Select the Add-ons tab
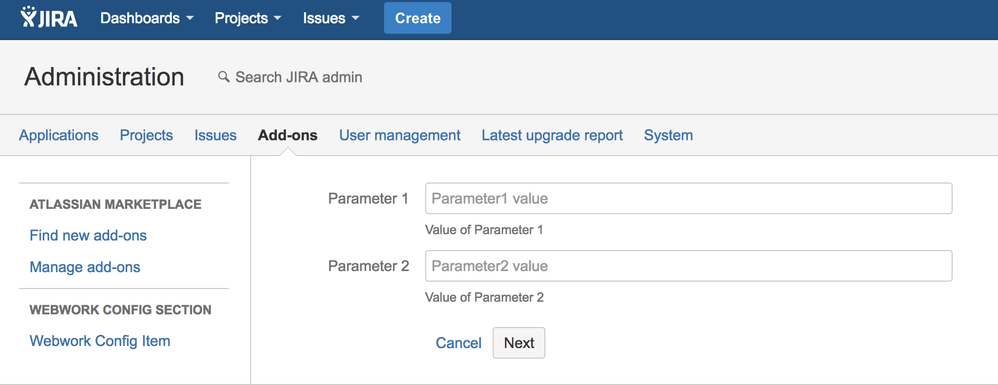The image size is (998, 385). 288,136
